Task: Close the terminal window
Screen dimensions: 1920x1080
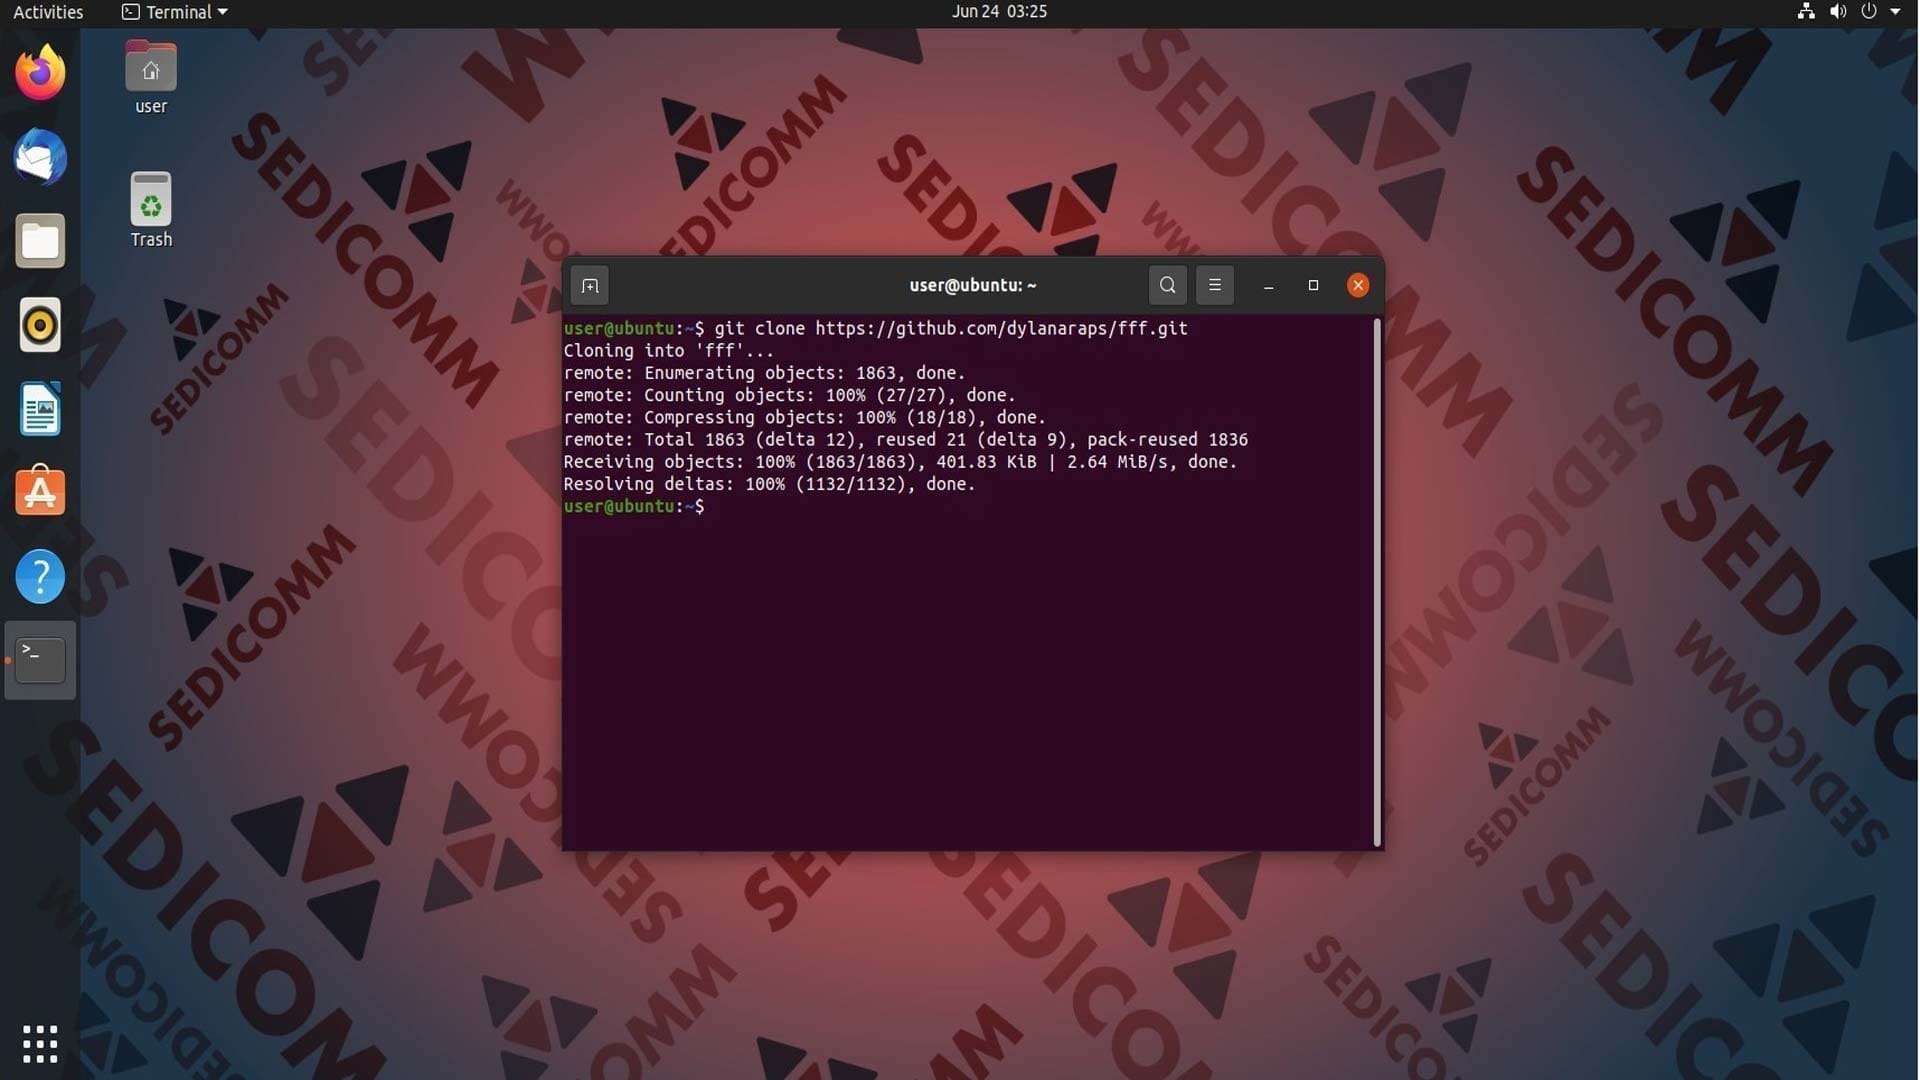Action: coord(1358,286)
